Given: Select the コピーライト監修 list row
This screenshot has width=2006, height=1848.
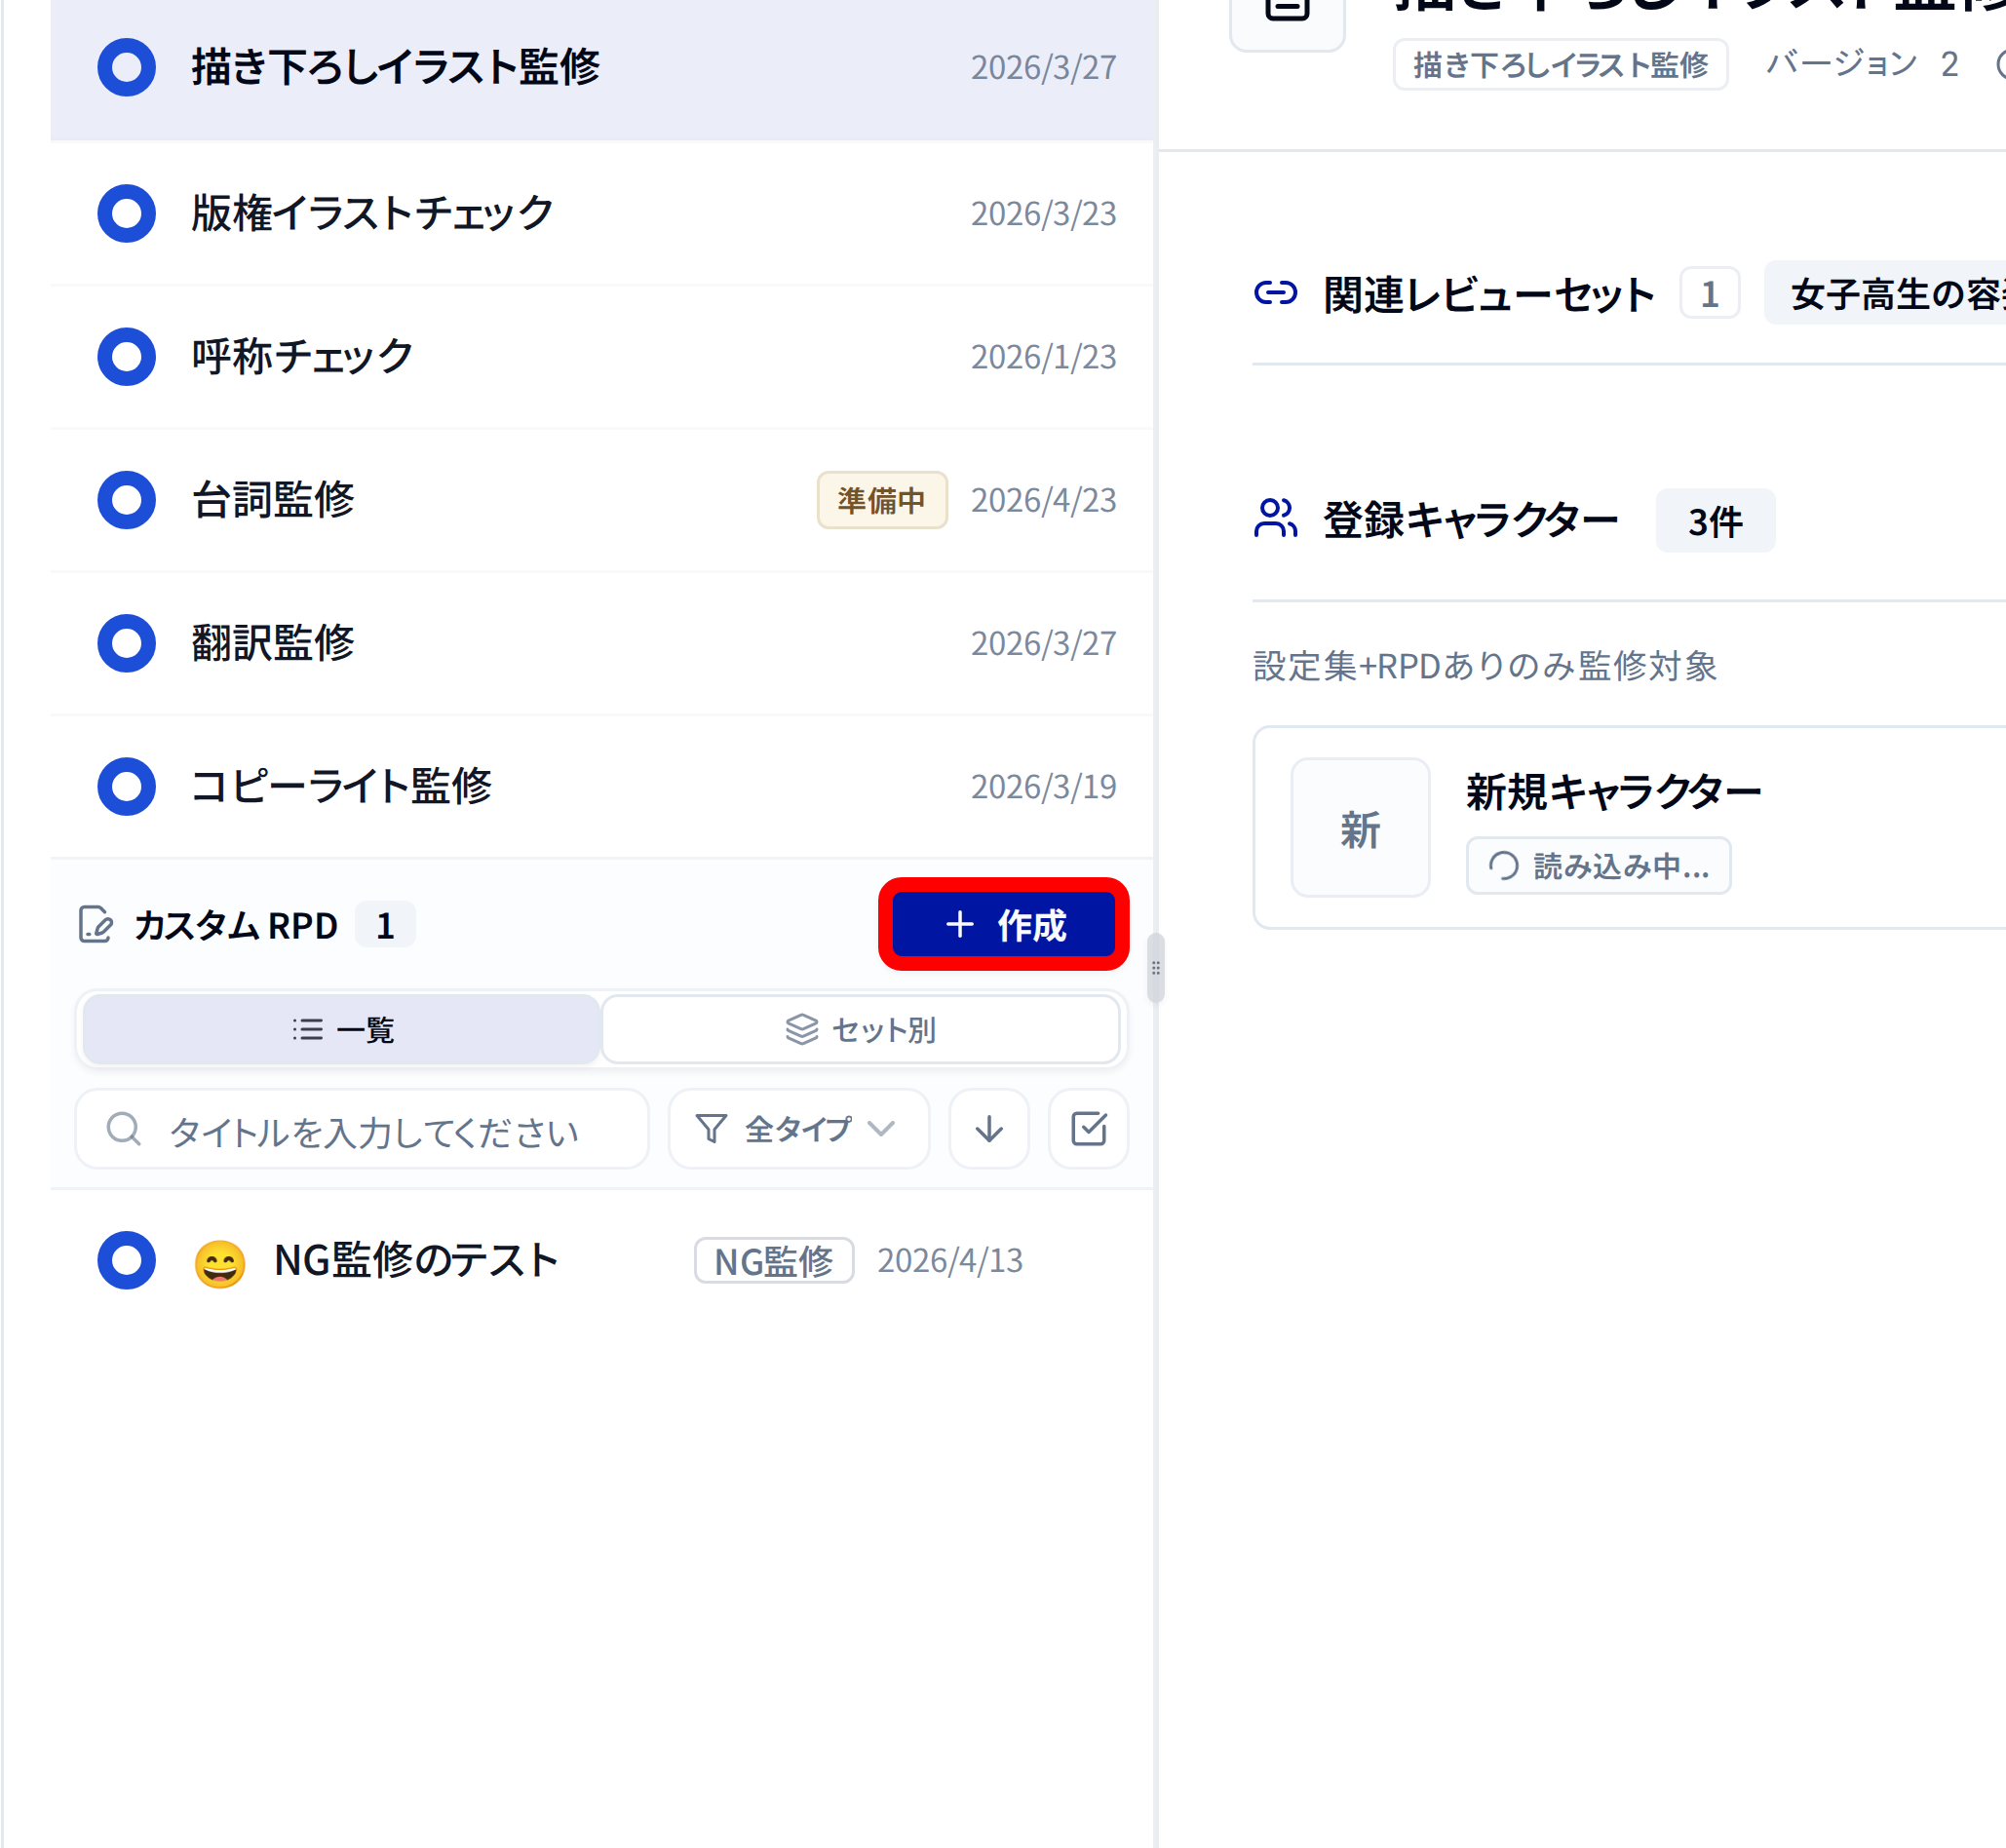Looking at the screenshot, I should [x=603, y=786].
